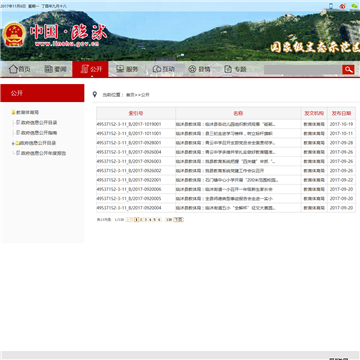Open 政府信息公开指南 tree item
This screenshot has width=360, height=360.
click(x=37, y=133)
